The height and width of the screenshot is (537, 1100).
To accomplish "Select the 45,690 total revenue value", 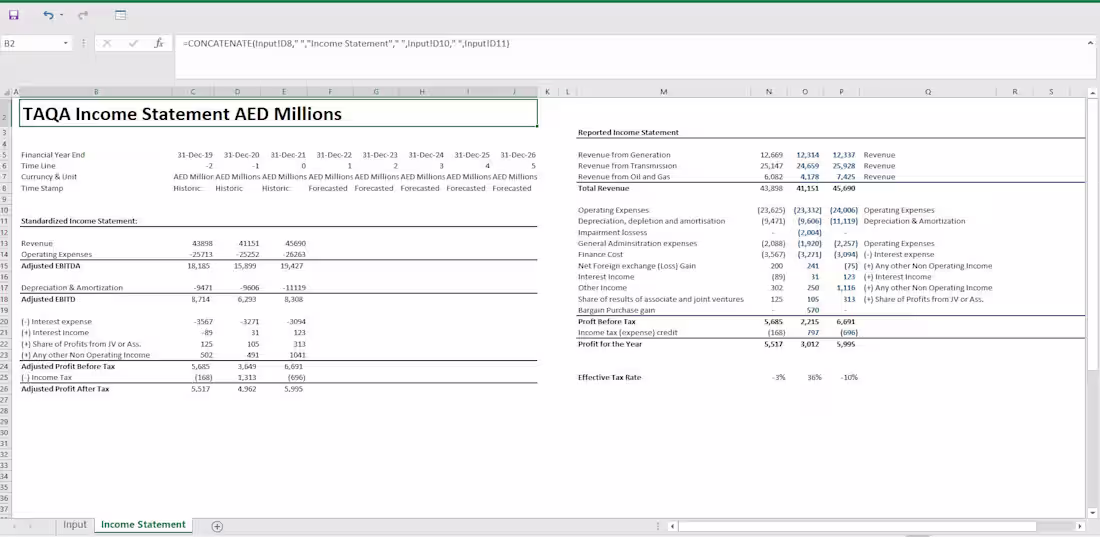I will tap(843, 189).
